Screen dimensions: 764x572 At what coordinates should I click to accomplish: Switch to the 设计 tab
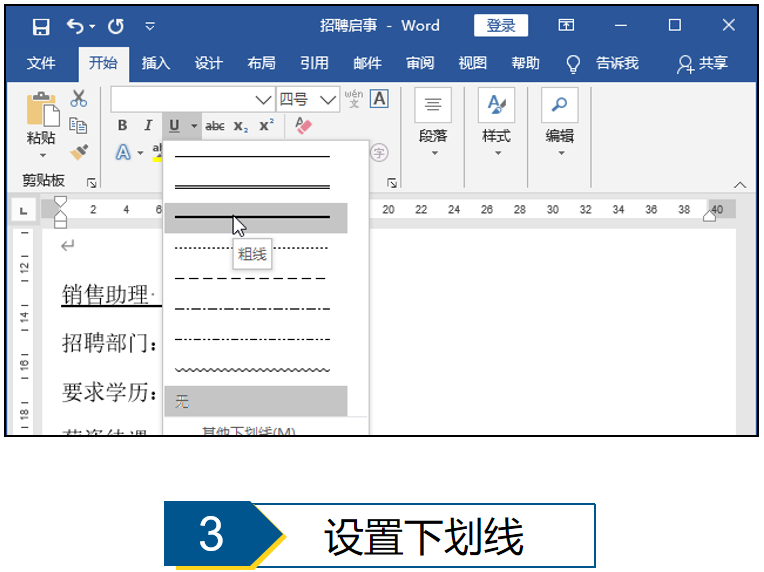(209, 63)
